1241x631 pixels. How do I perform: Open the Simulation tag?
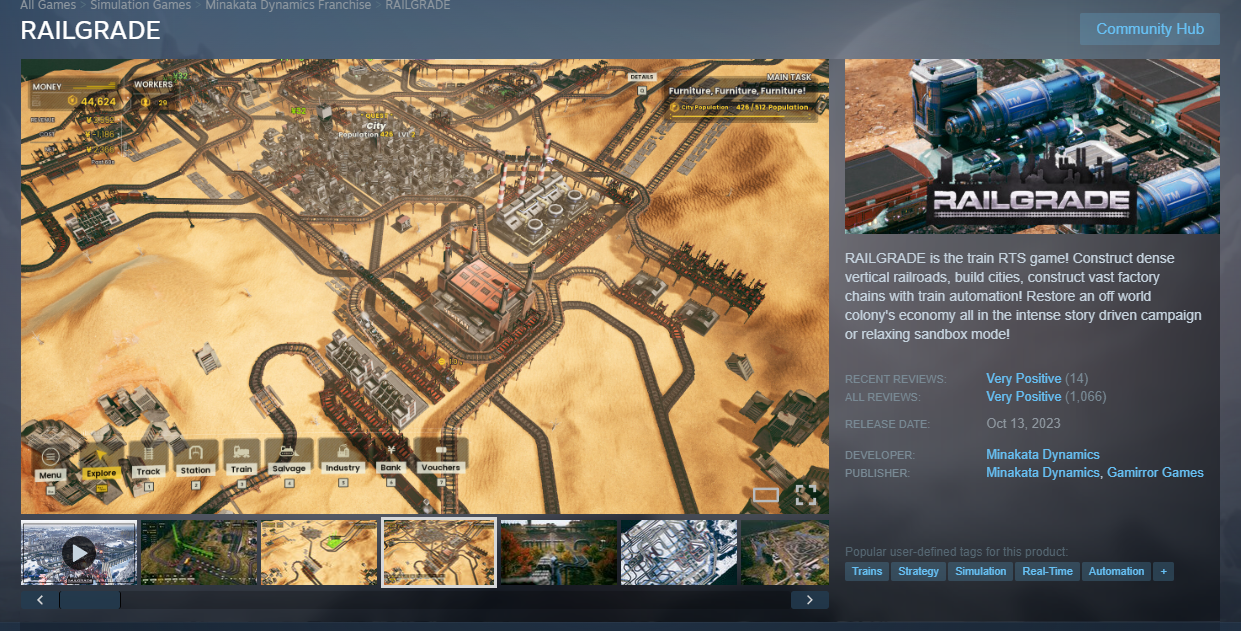[x=980, y=571]
